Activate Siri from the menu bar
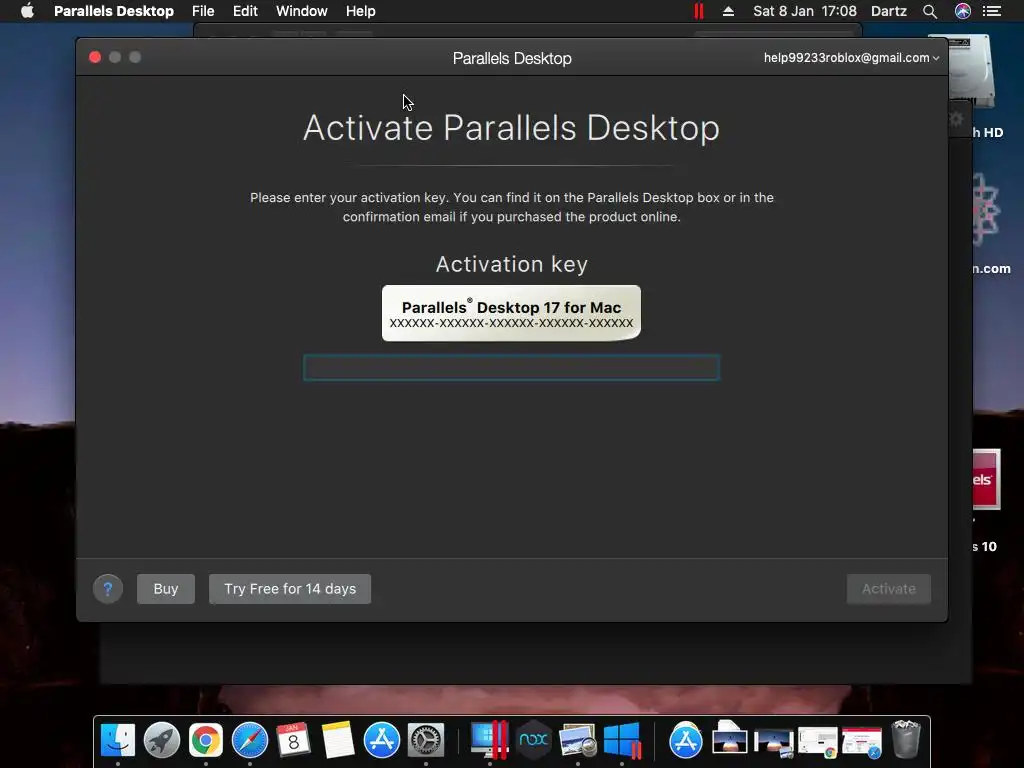 (x=963, y=11)
